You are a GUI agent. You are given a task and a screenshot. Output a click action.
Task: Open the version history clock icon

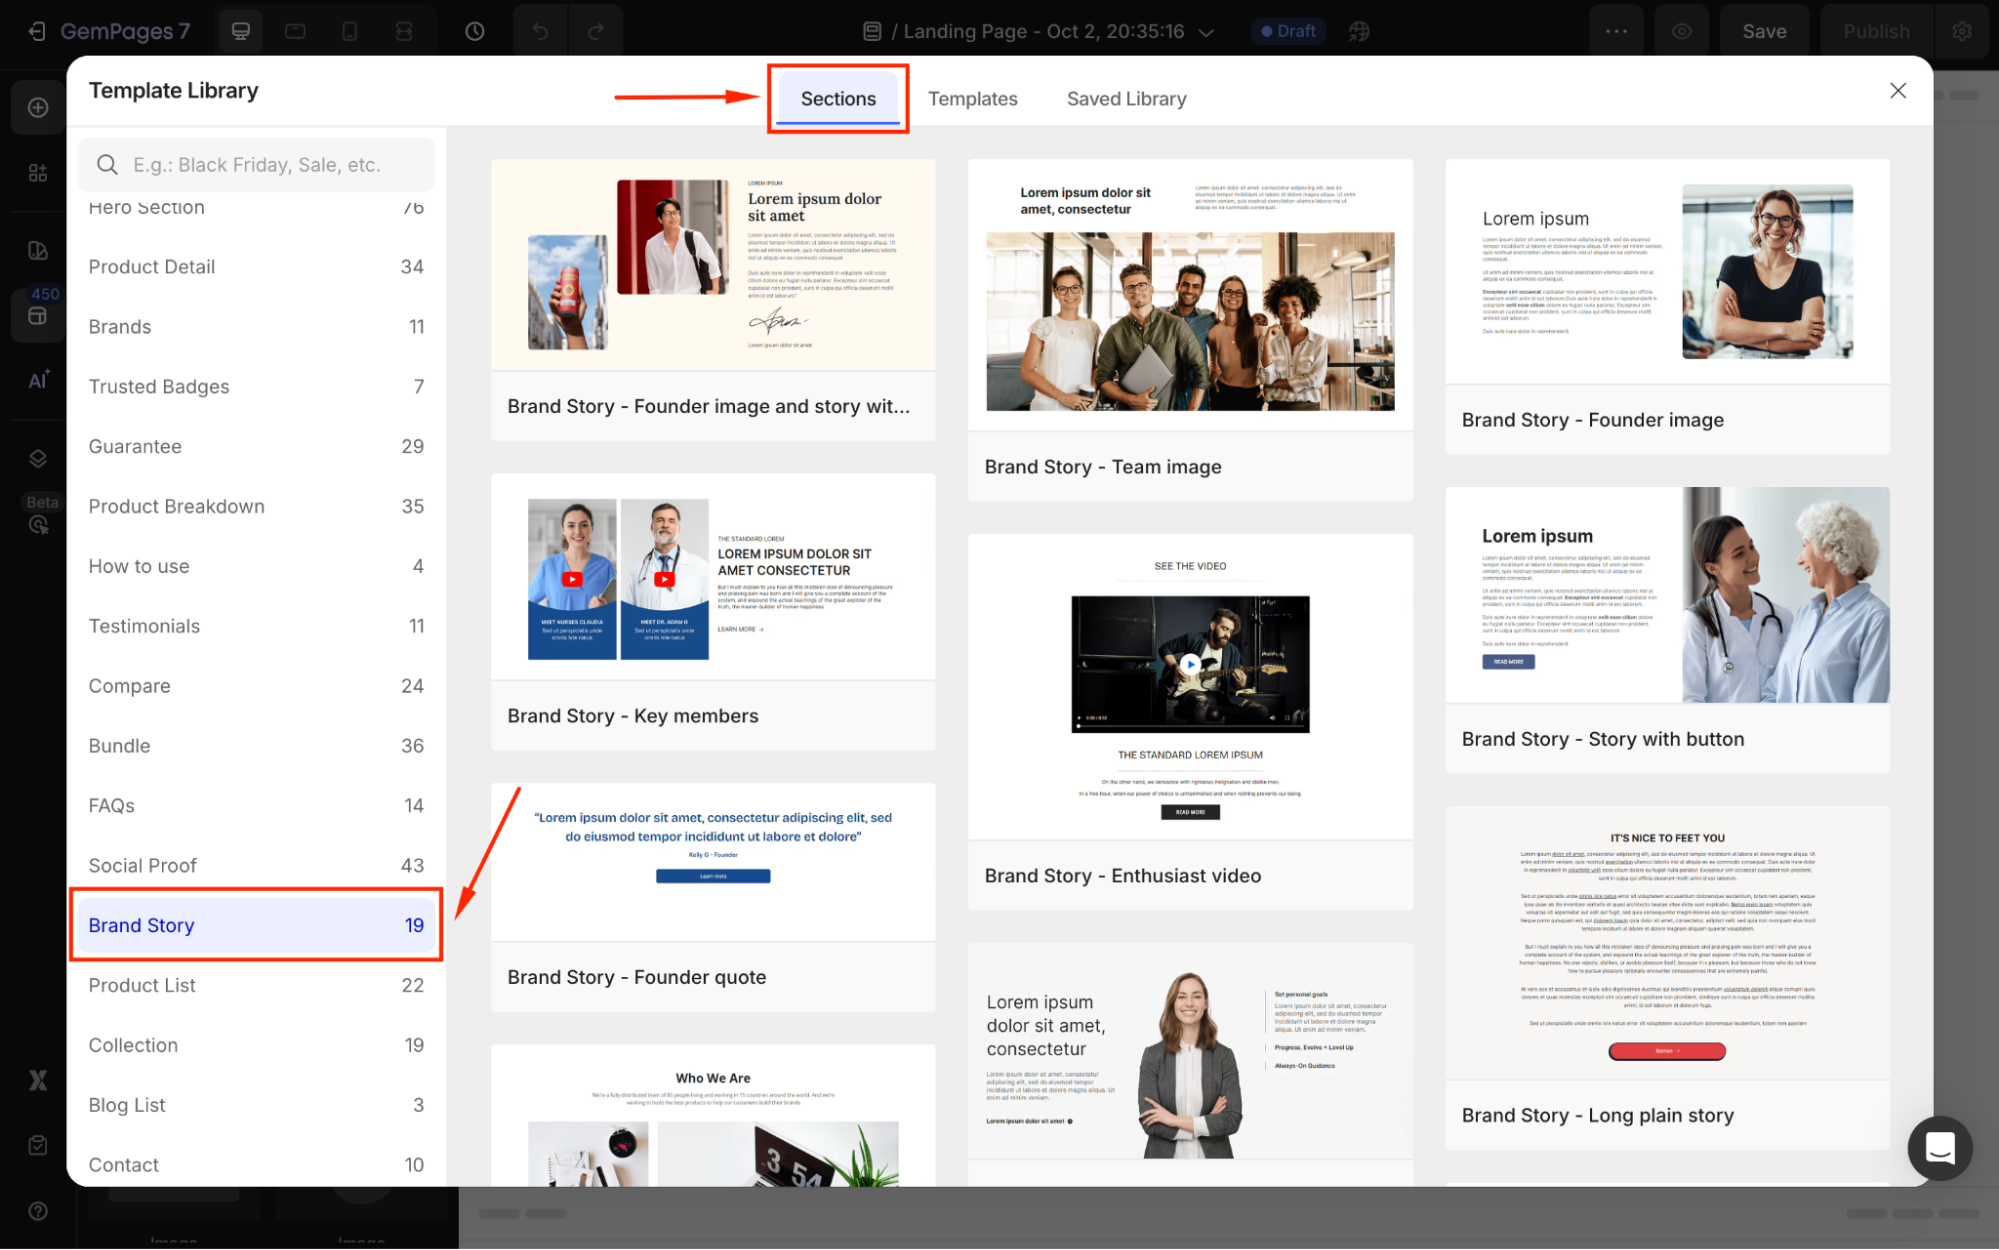(475, 31)
